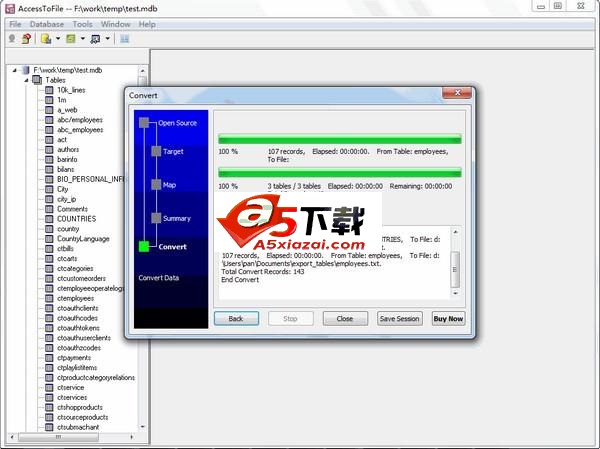Click the top green table progress bar
Viewport: 600px width, 449px height.
(x=340, y=139)
